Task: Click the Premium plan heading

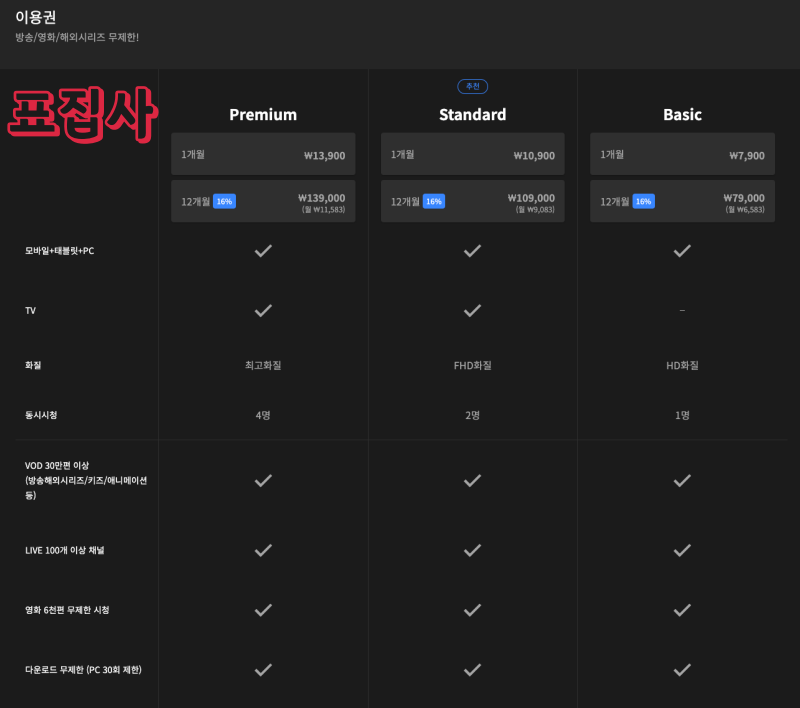Action: pyautogui.click(x=263, y=115)
